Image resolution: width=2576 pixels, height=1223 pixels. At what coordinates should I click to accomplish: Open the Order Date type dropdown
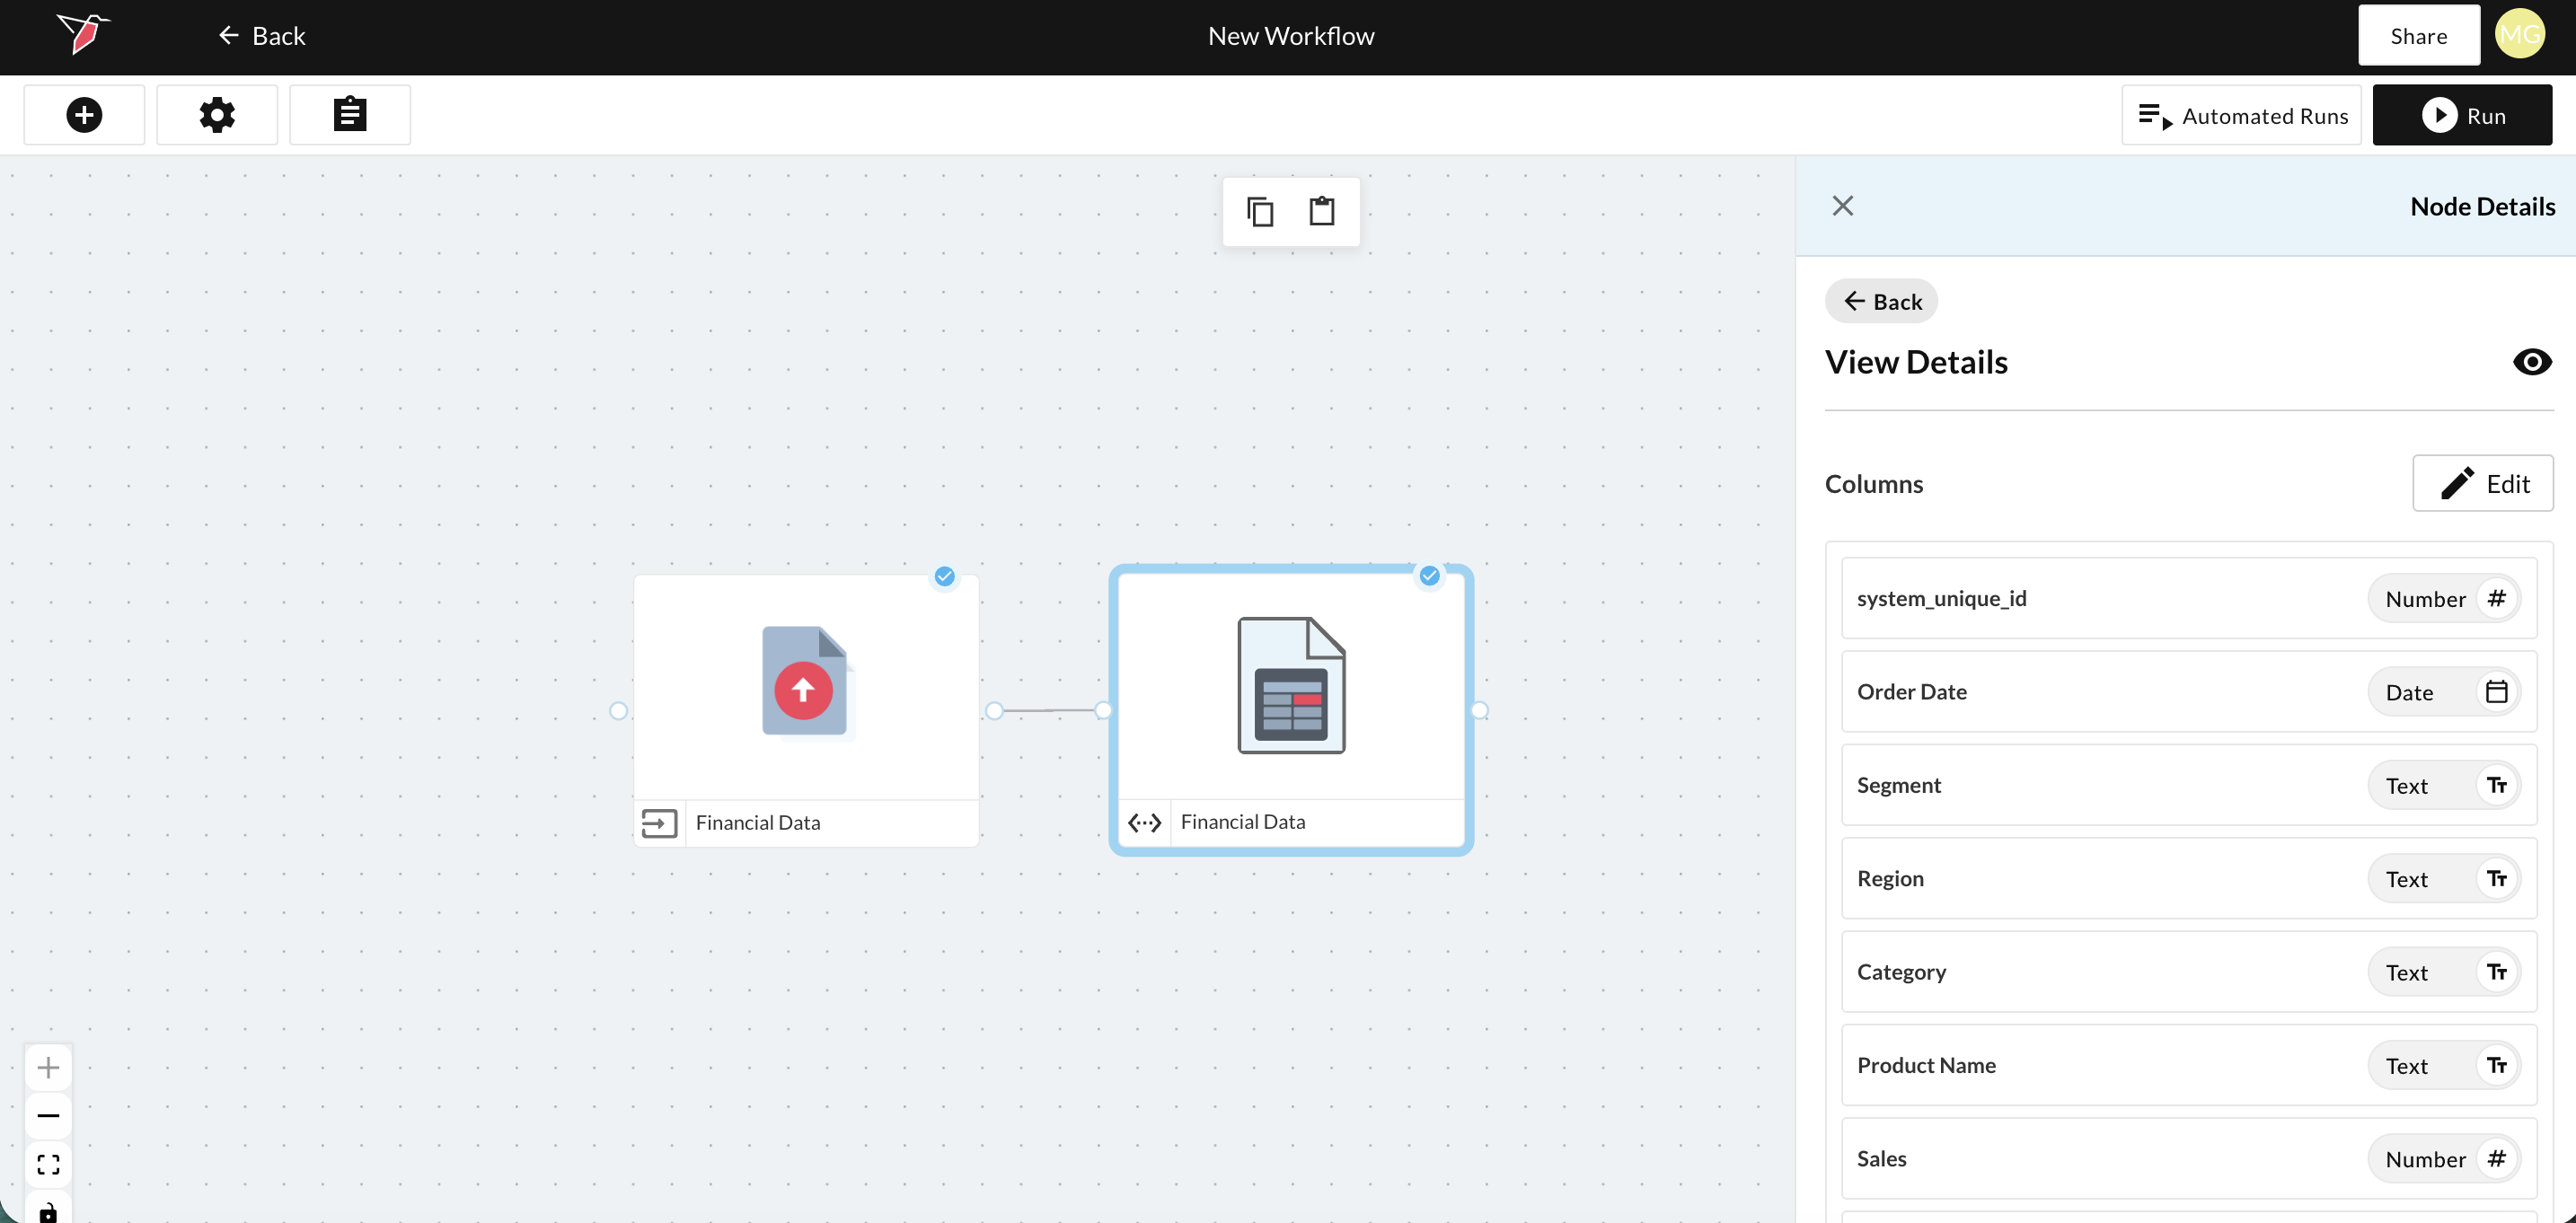(x=2443, y=692)
